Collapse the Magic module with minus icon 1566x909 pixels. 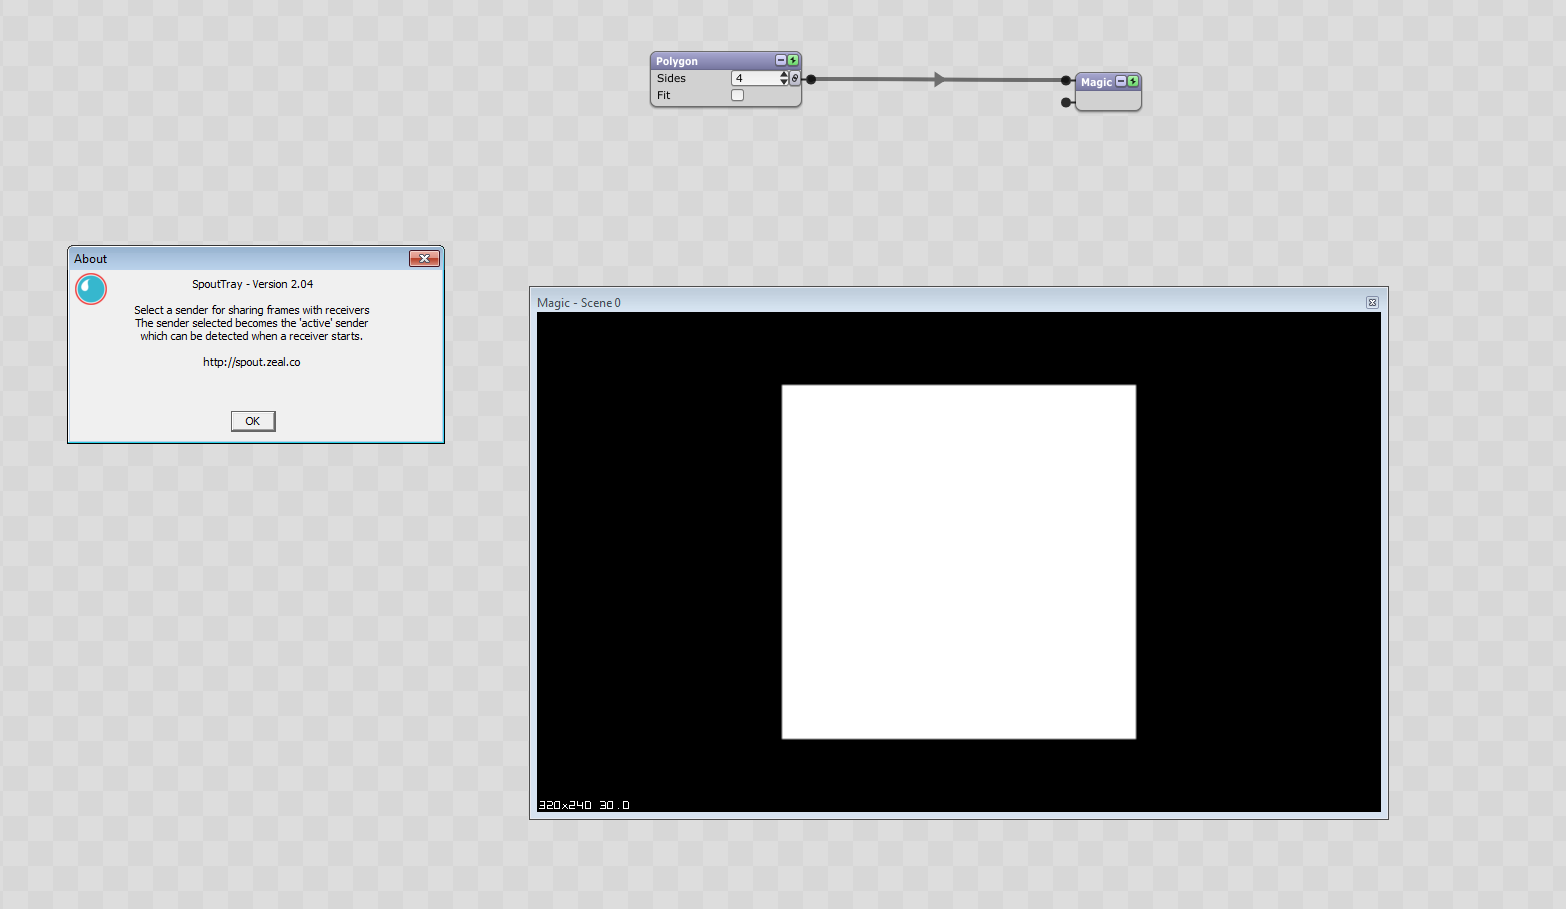click(x=1121, y=81)
